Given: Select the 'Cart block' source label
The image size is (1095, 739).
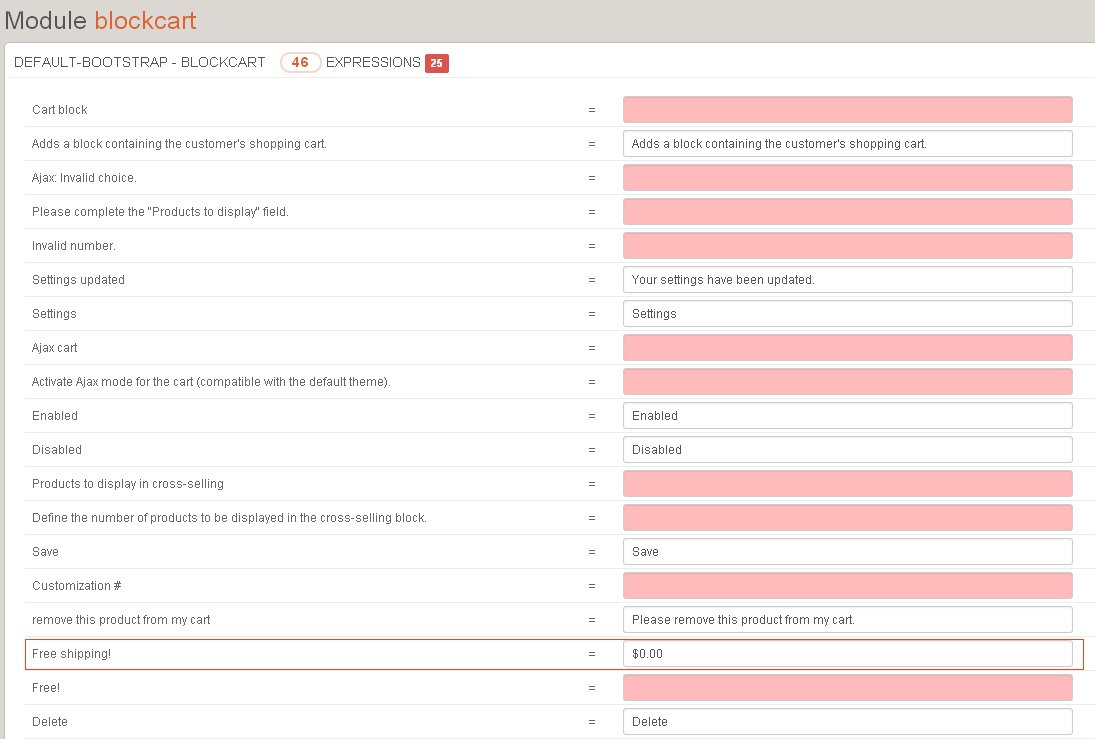Looking at the screenshot, I should click(x=60, y=110).
